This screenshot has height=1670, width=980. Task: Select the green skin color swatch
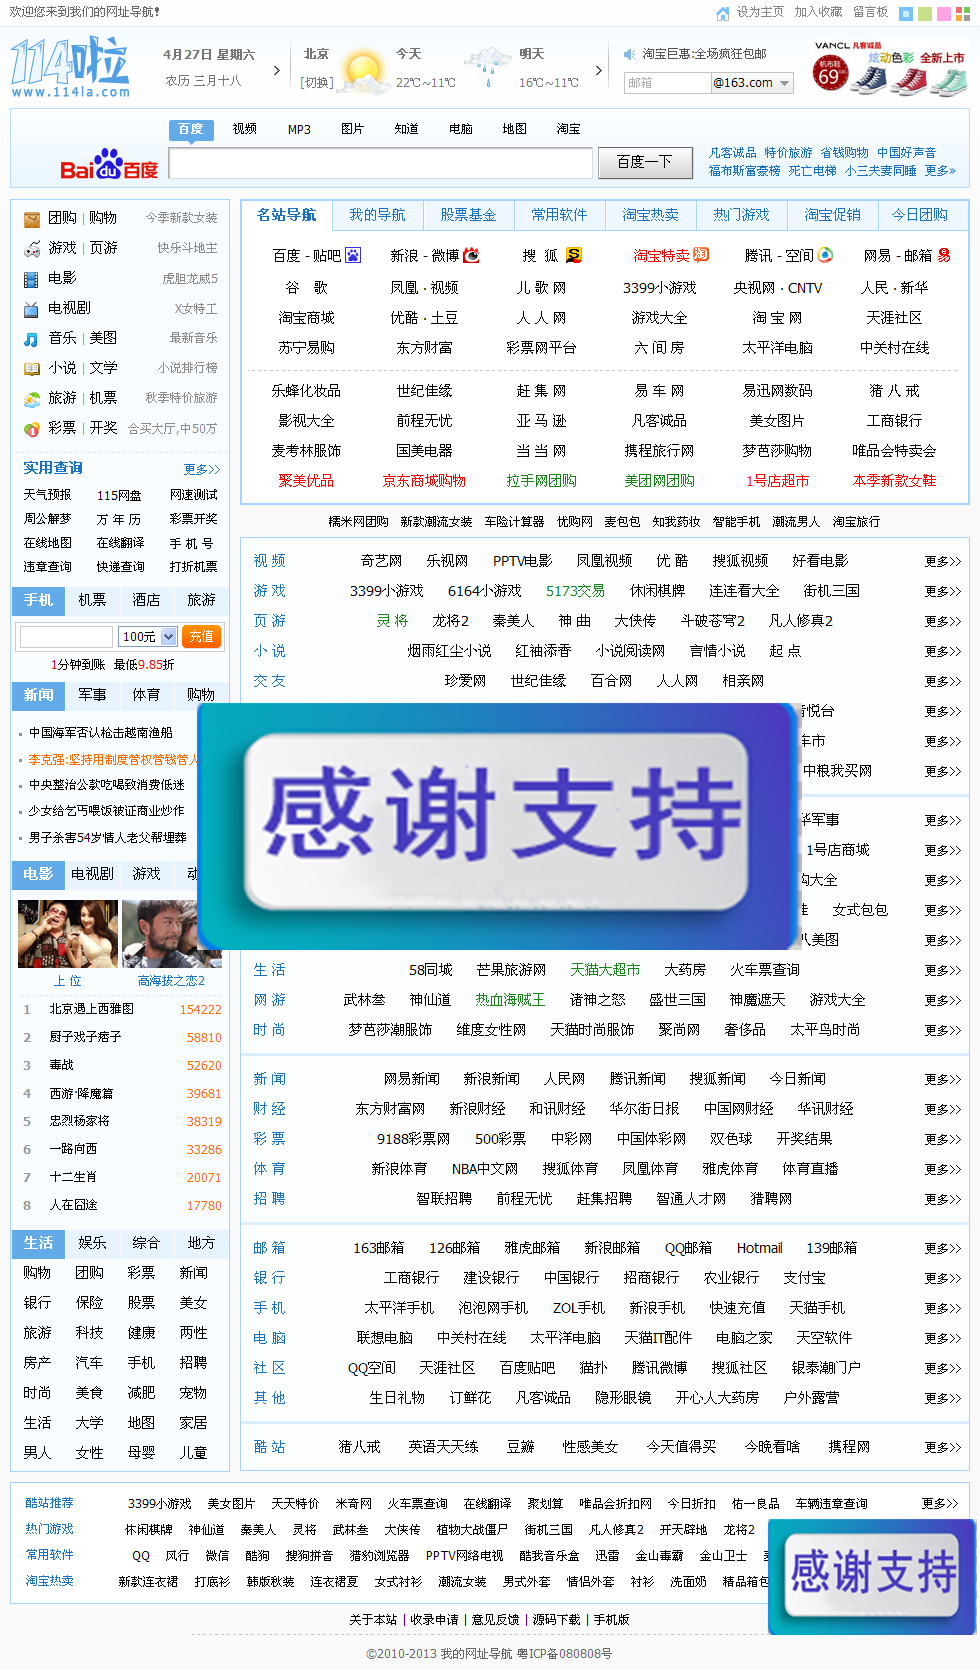tap(925, 14)
